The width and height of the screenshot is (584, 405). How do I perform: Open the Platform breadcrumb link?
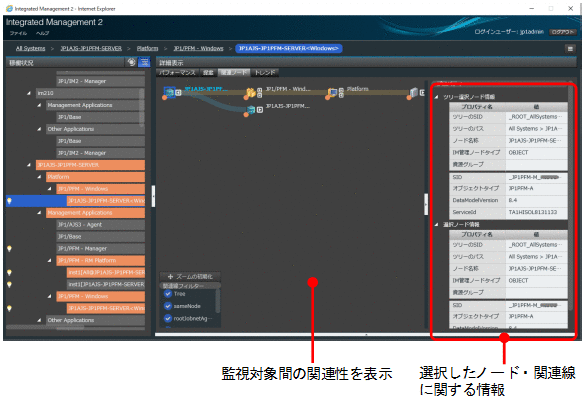point(147,48)
